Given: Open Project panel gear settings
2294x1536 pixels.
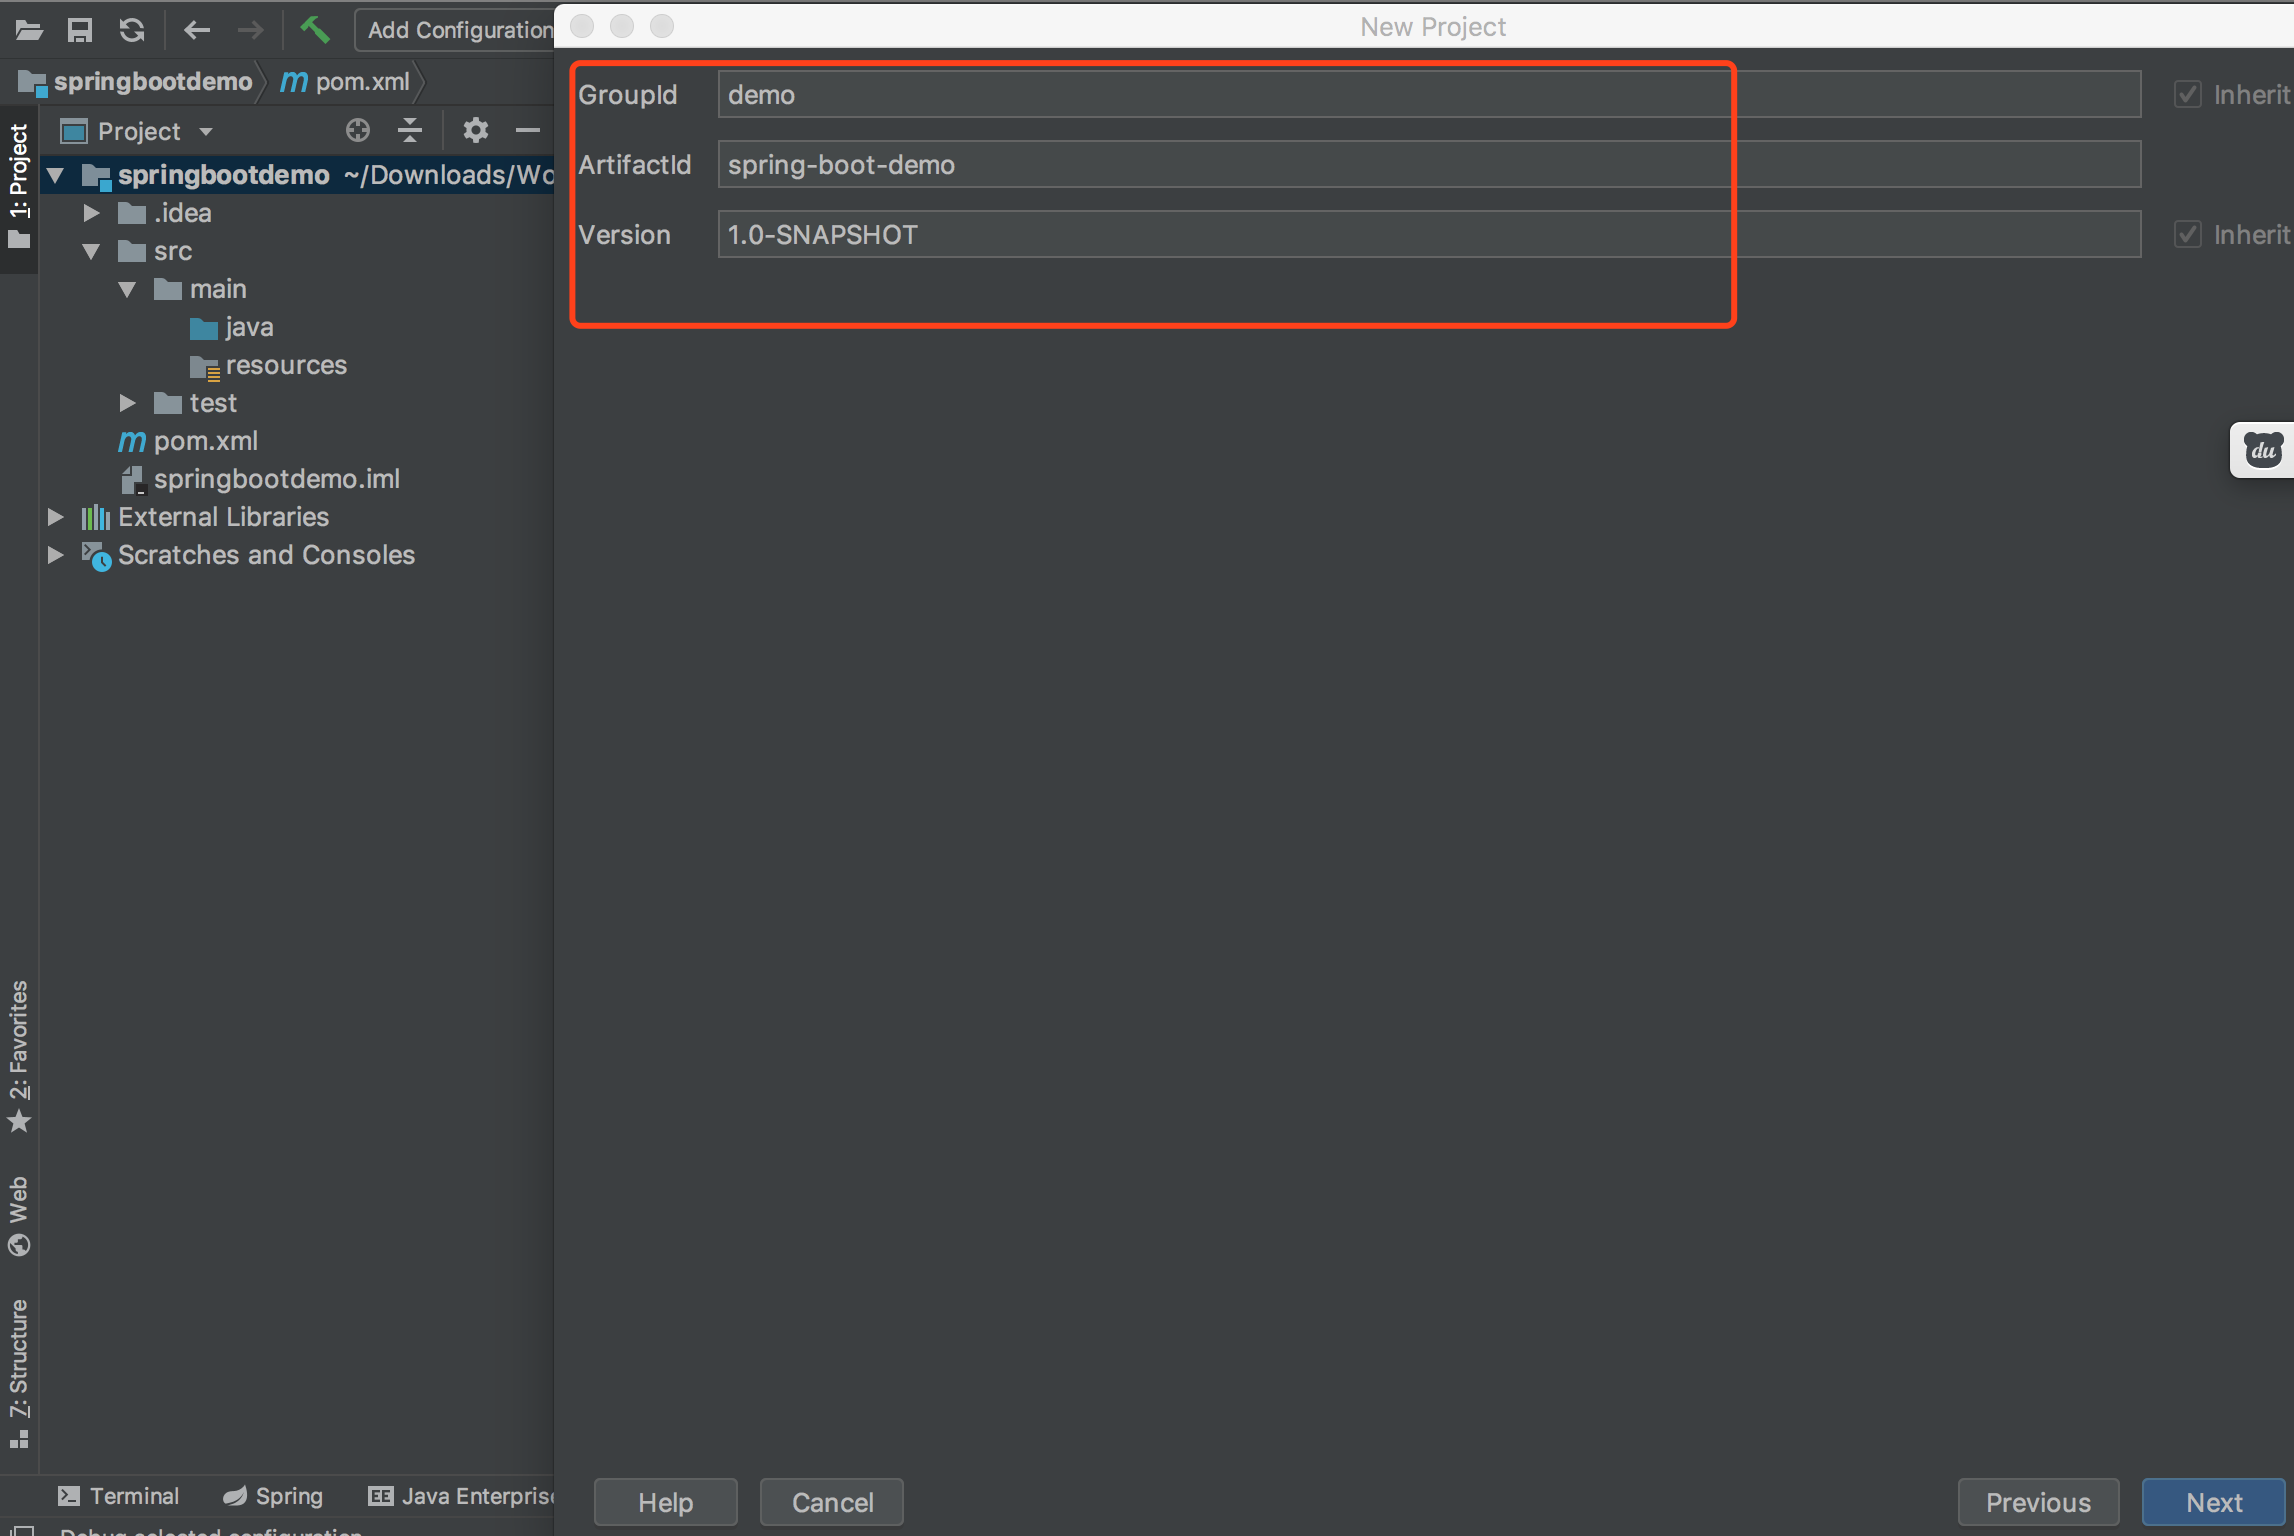Looking at the screenshot, I should (x=476, y=130).
